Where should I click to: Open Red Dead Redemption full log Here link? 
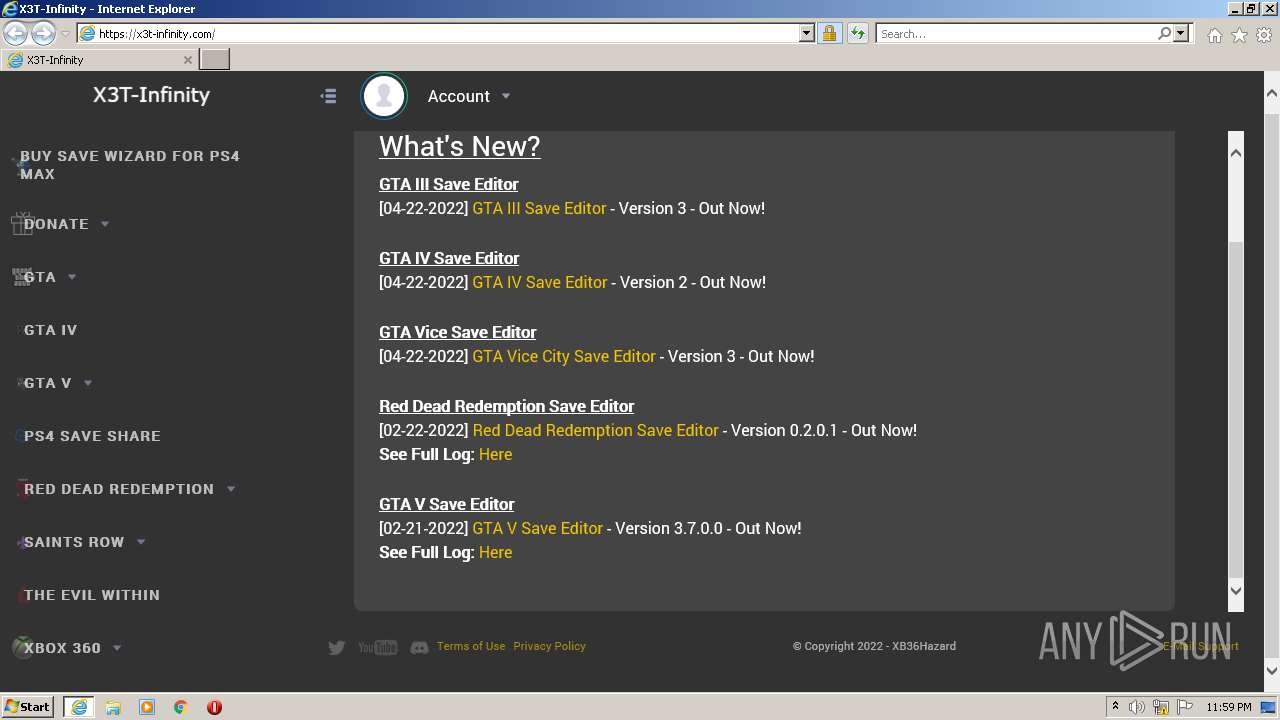tap(495, 454)
